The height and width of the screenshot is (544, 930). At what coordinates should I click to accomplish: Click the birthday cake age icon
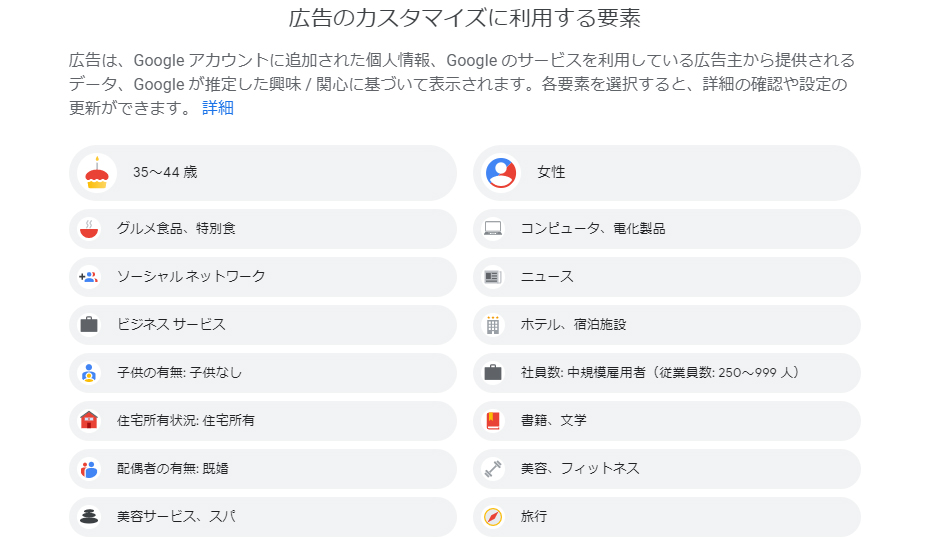[x=97, y=173]
